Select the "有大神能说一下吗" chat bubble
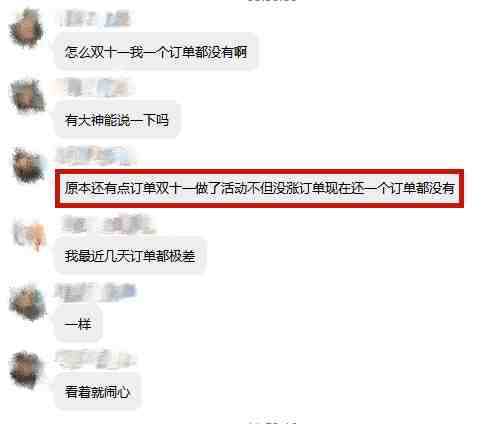The height and width of the screenshot is (424, 503). [x=117, y=120]
